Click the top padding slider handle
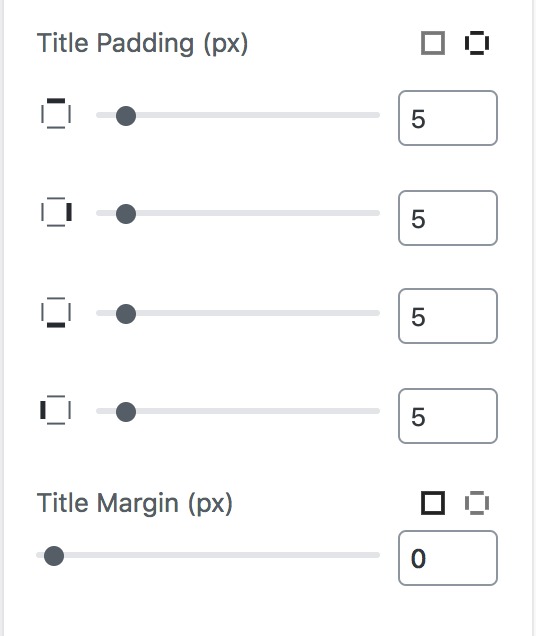This screenshot has width=536, height=636. point(126,116)
